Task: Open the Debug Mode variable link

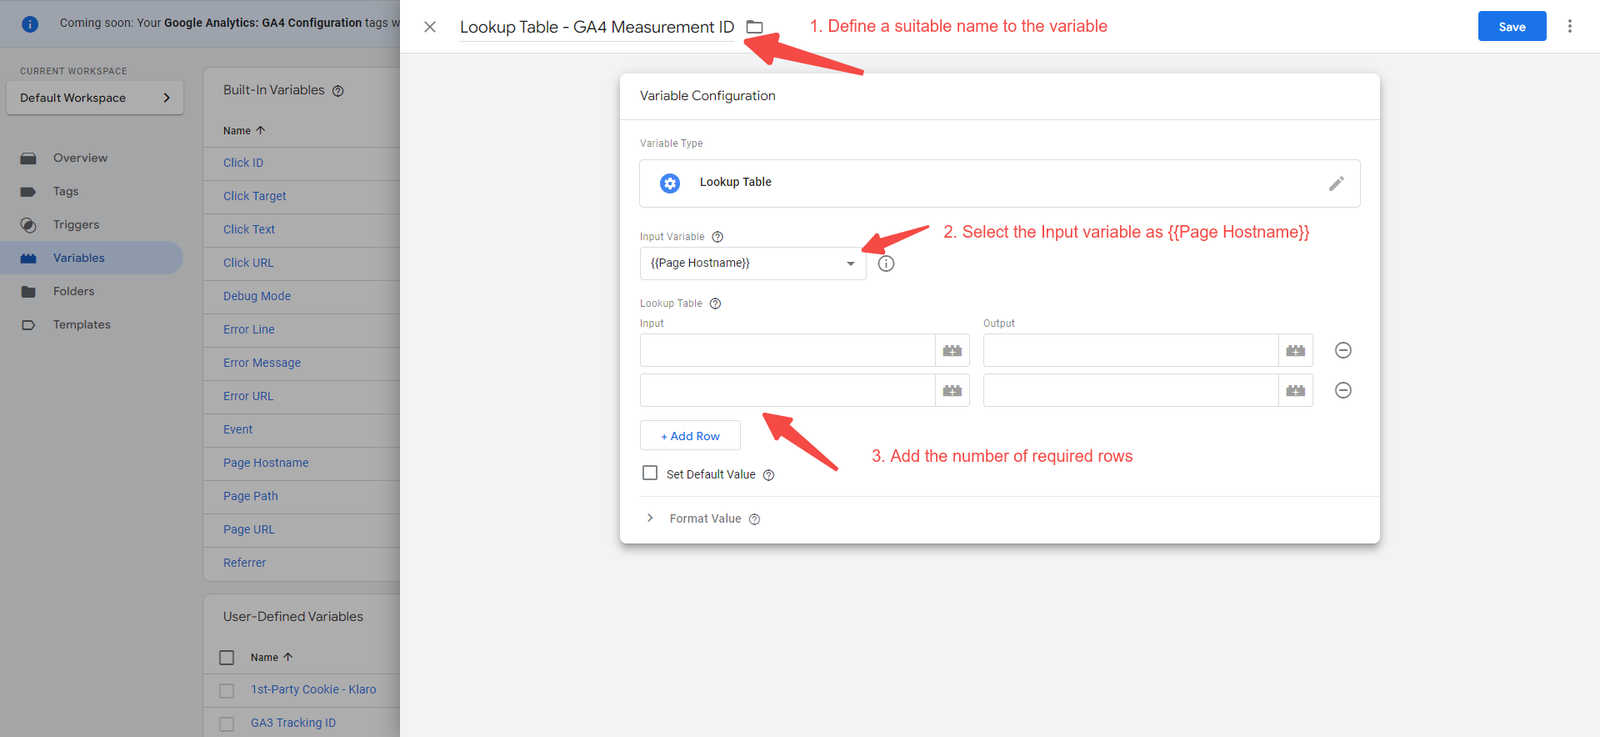Action: point(257,296)
